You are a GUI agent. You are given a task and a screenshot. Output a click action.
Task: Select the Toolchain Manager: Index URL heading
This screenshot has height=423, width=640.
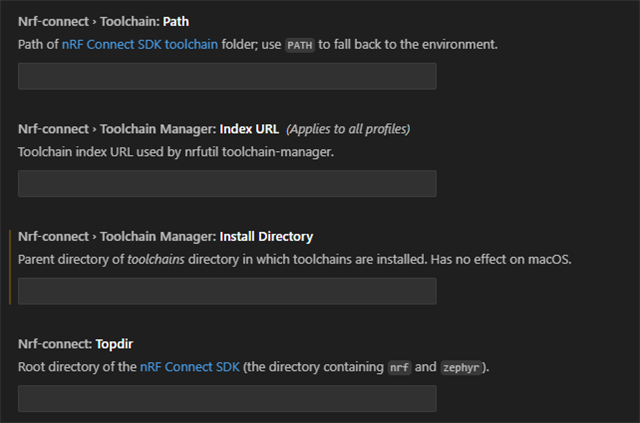pyautogui.click(x=149, y=129)
